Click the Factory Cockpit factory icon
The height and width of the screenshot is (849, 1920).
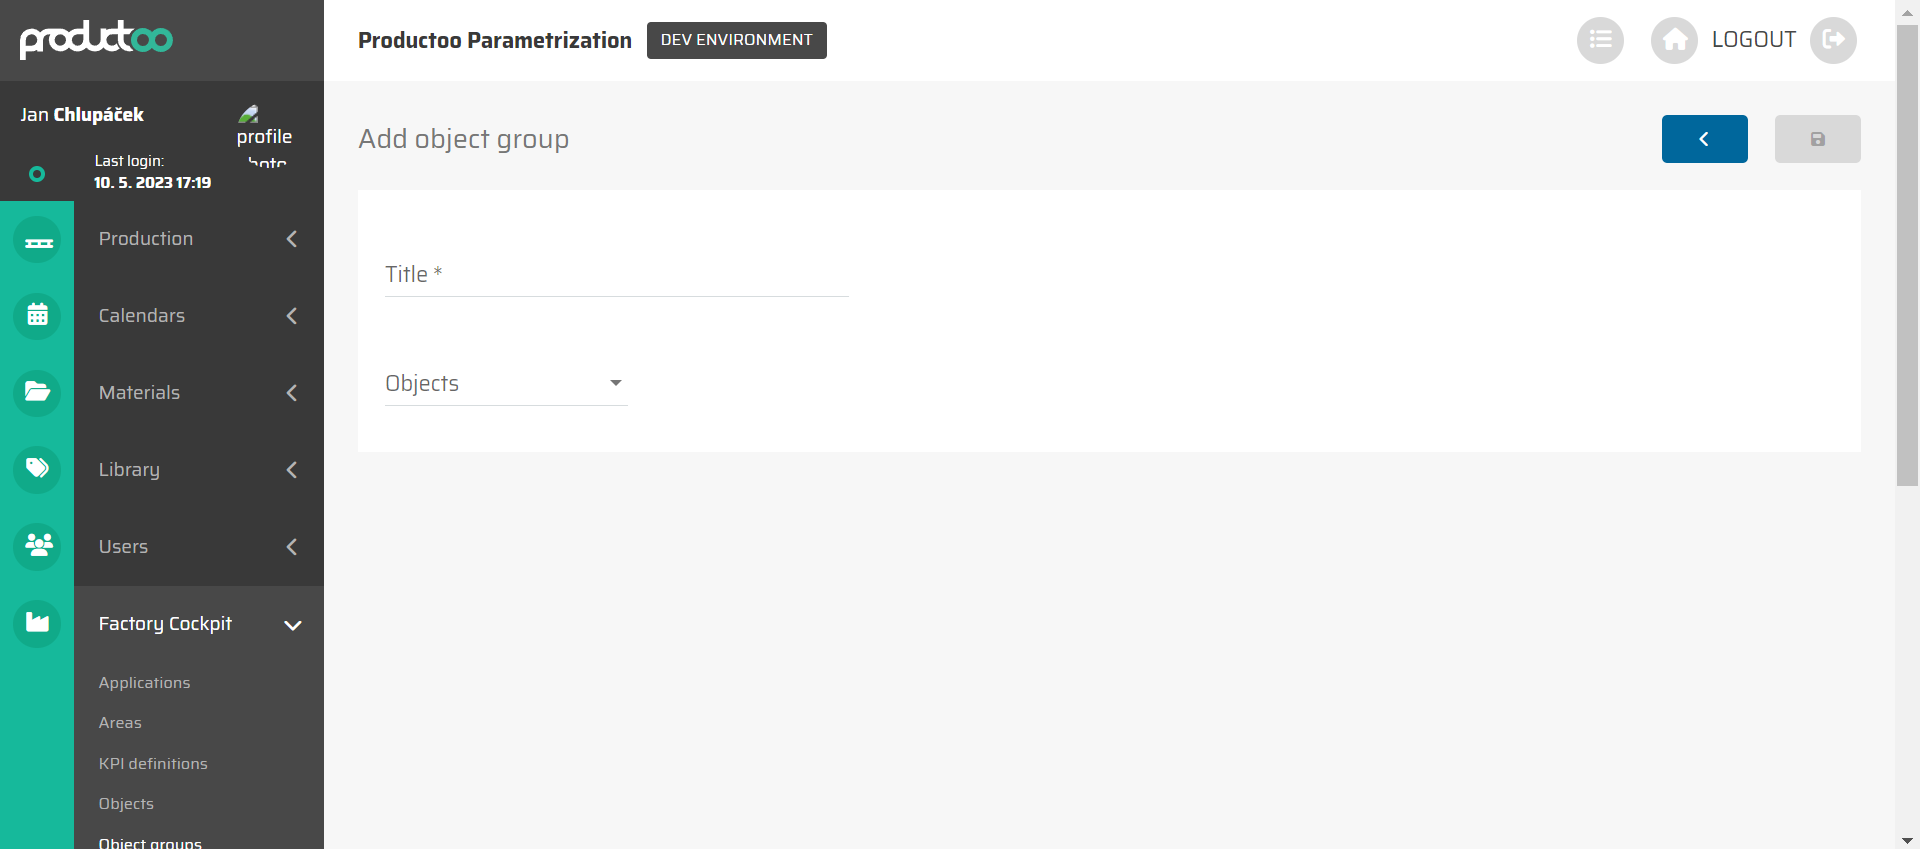(x=38, y=623)
